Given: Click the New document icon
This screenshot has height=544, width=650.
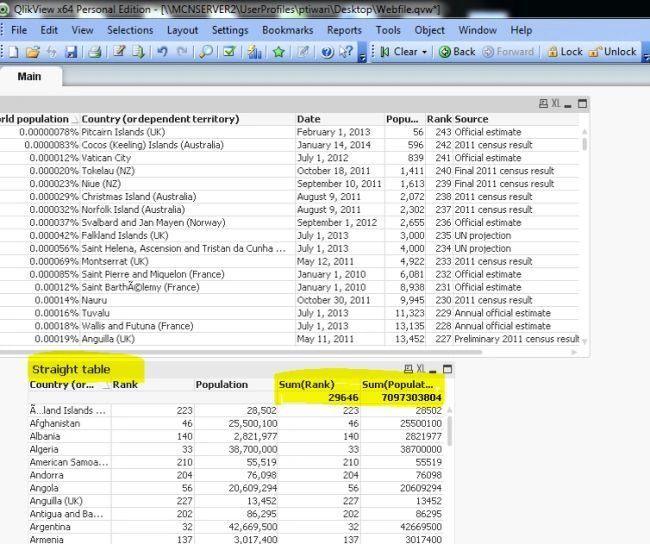Looking at the screenshot, I should [13, 52].
